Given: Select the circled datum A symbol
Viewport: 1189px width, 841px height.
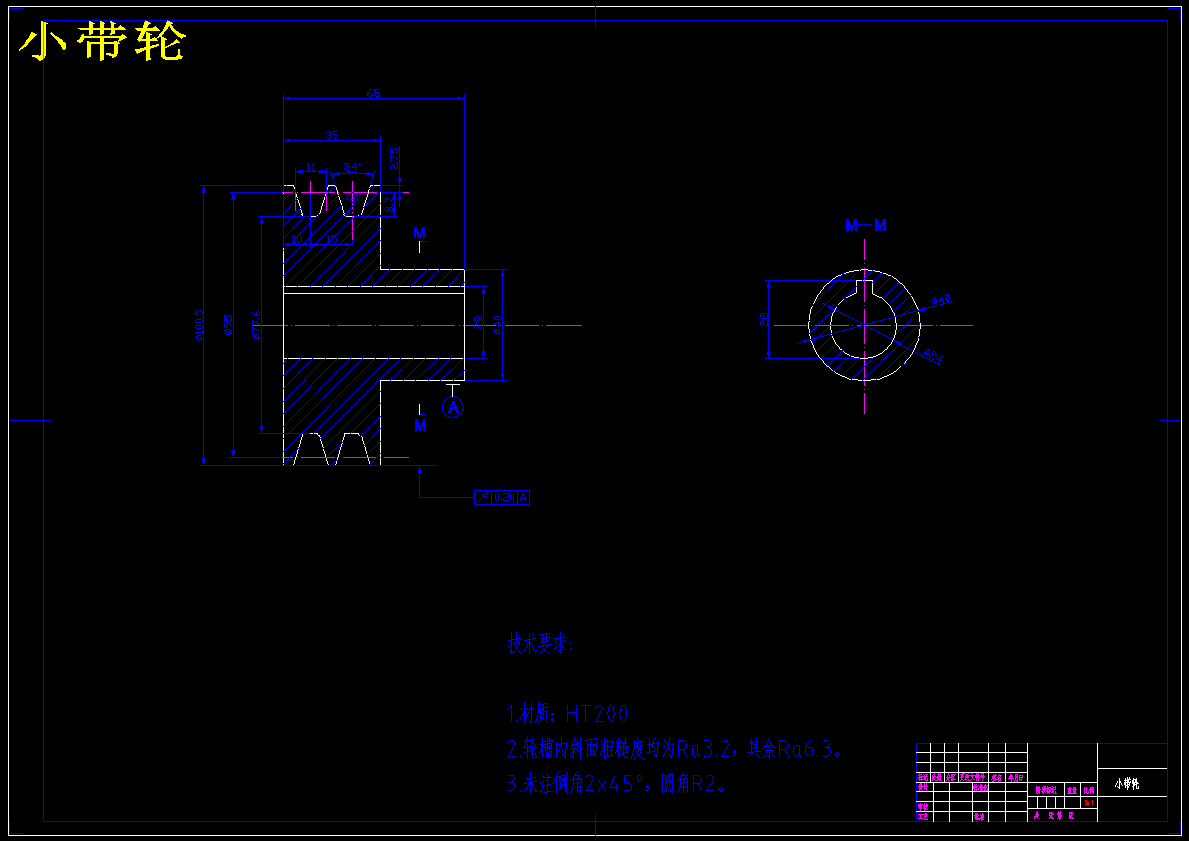Looking at the screenshot, I should (453, 408).
